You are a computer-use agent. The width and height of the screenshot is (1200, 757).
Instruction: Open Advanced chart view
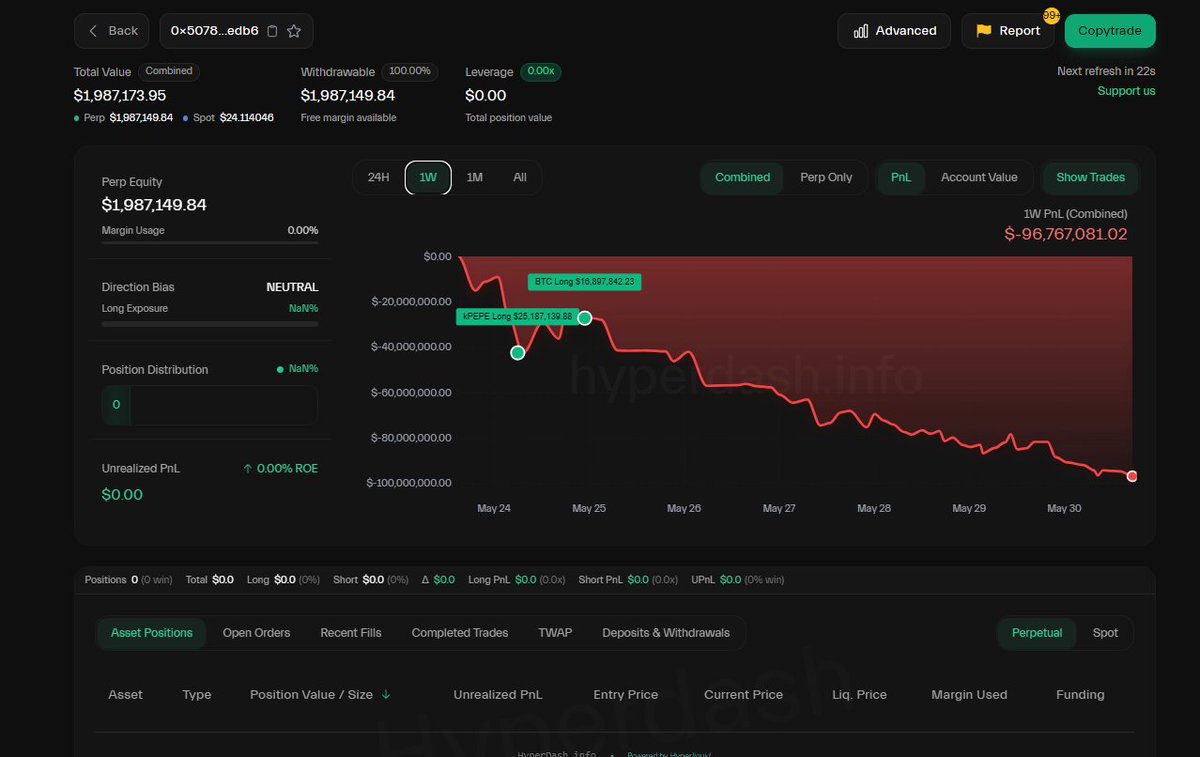coord(894,31)
